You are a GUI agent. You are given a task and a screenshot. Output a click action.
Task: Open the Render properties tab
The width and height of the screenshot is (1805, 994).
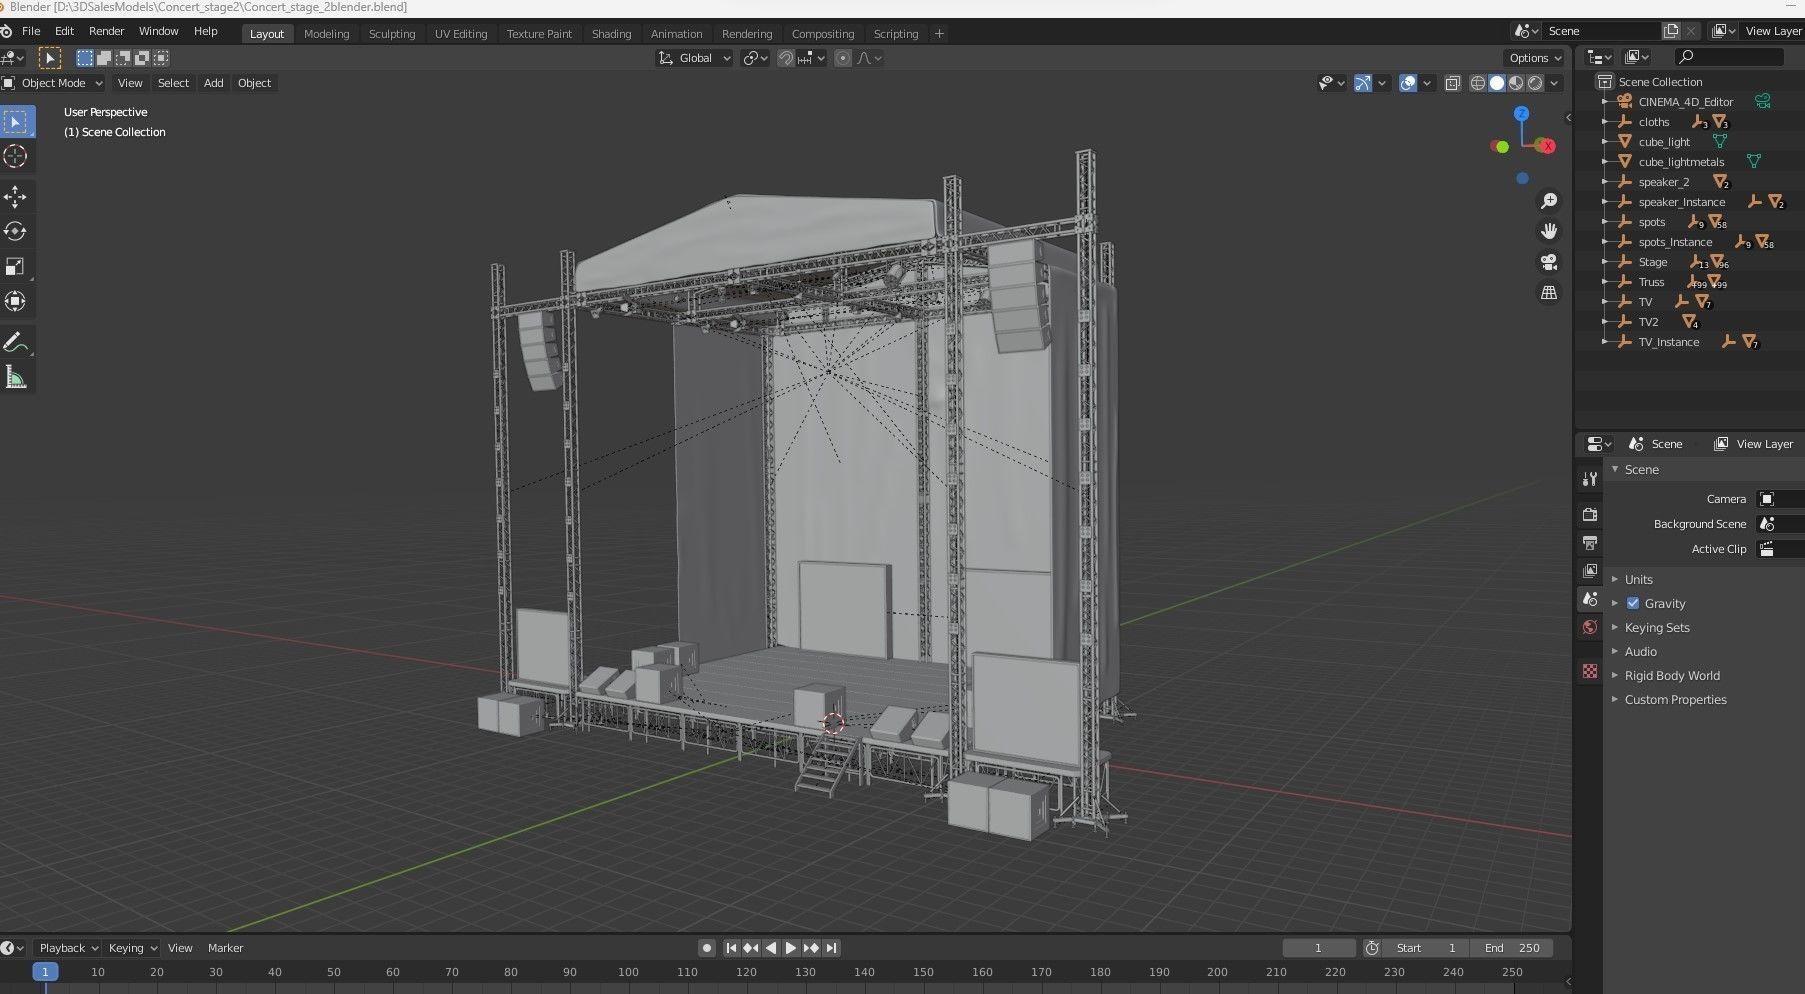pyautogui.click(x=1590, y=514)
